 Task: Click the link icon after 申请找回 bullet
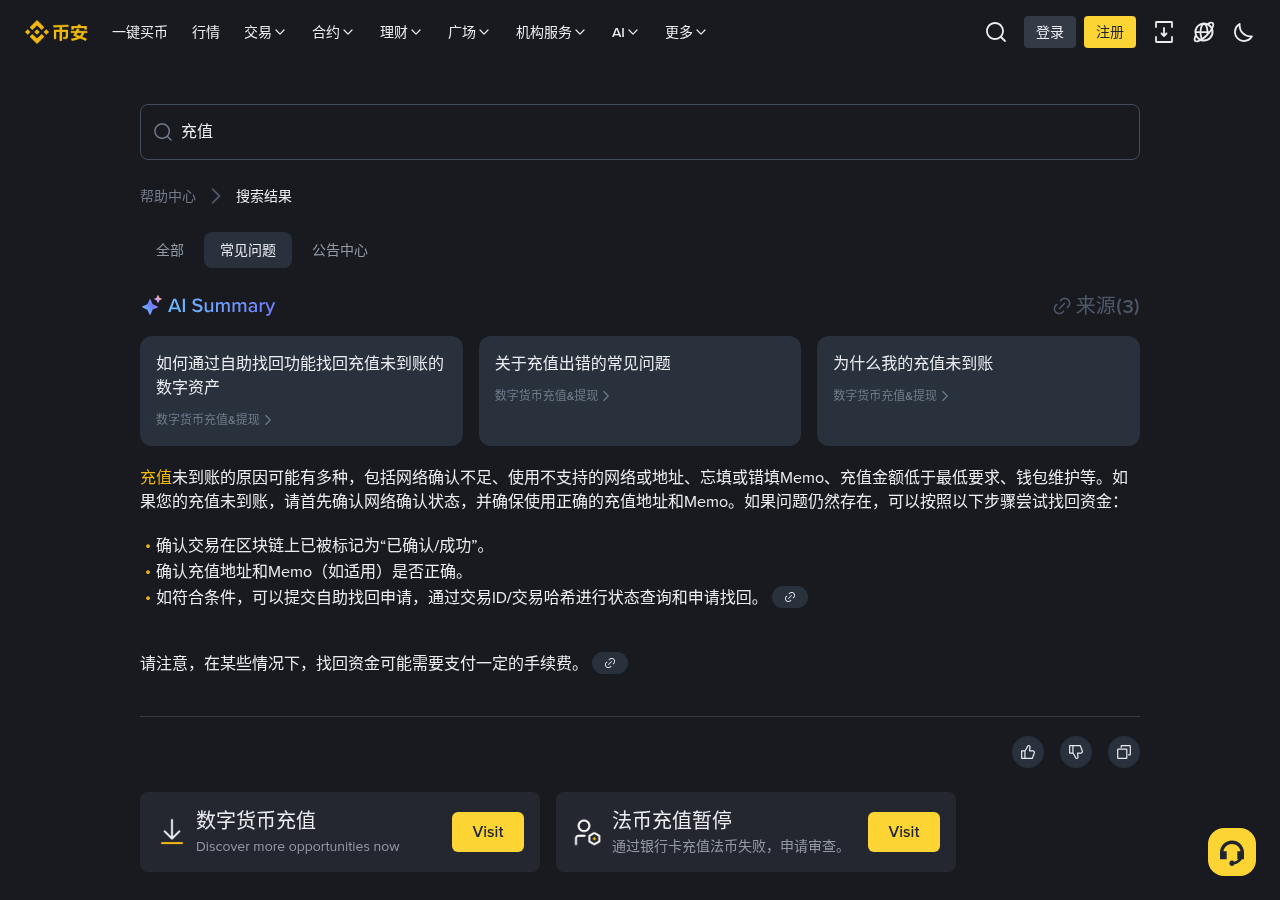click(790, 597)
